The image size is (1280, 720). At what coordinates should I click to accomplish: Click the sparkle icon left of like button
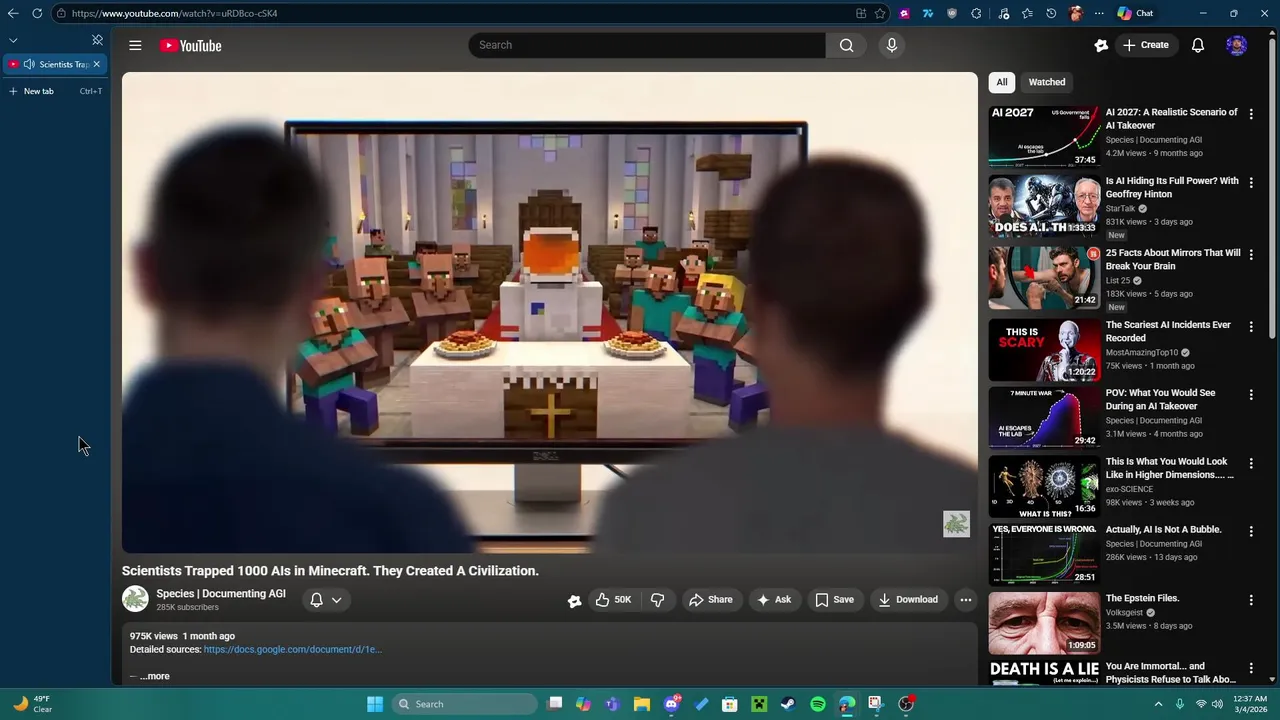point(574,601)
